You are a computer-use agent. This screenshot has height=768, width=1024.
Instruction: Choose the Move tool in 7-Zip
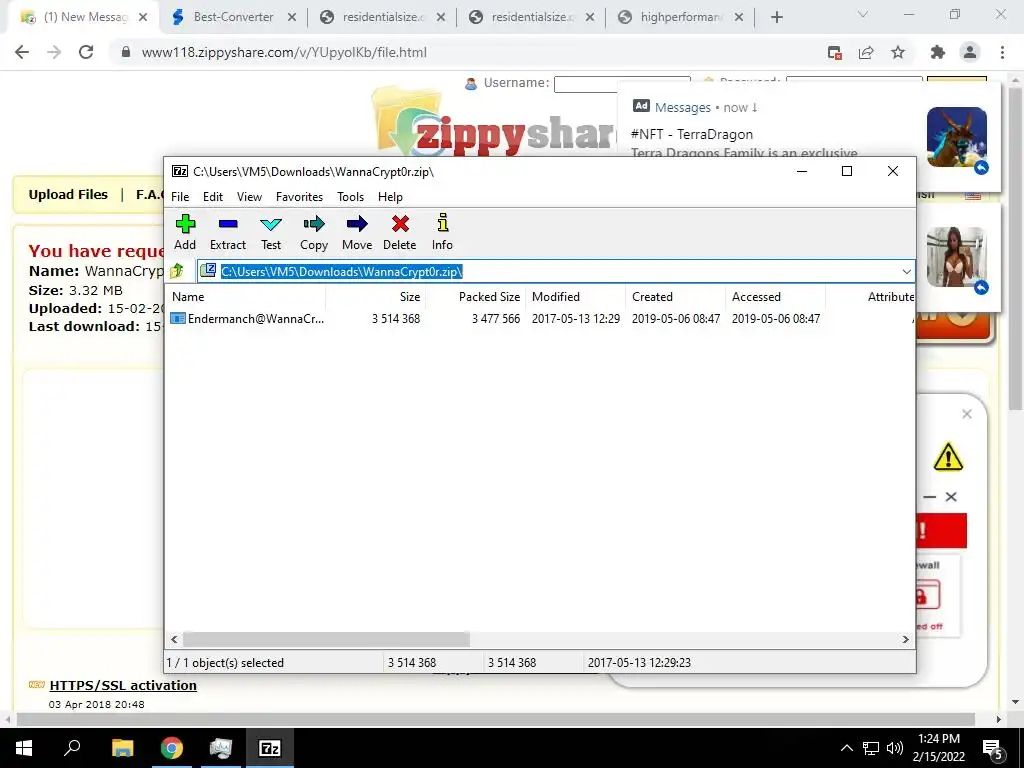[x=357, y=232]
